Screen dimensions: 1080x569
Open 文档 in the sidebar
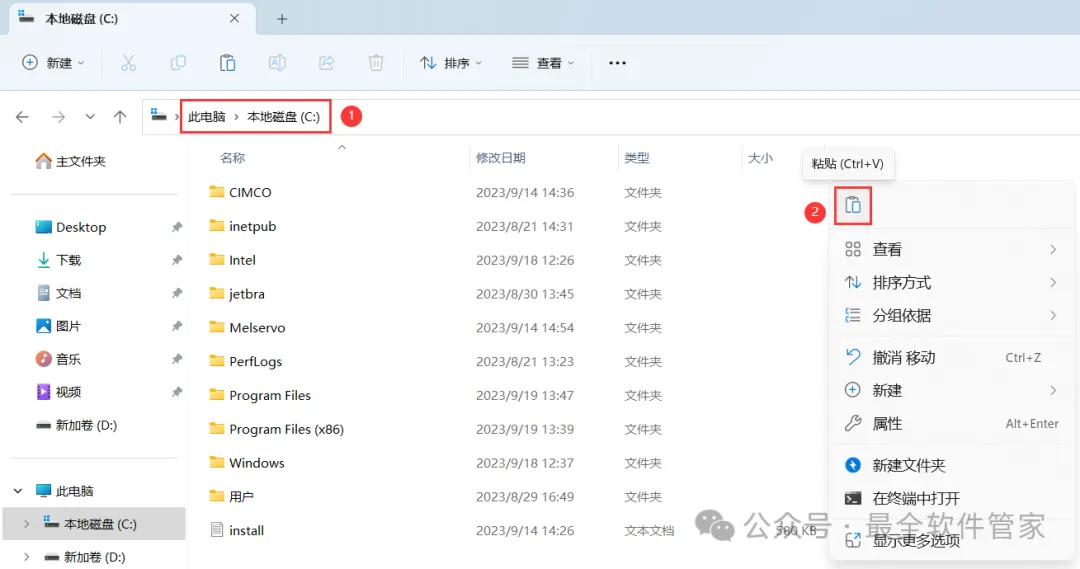59,293
